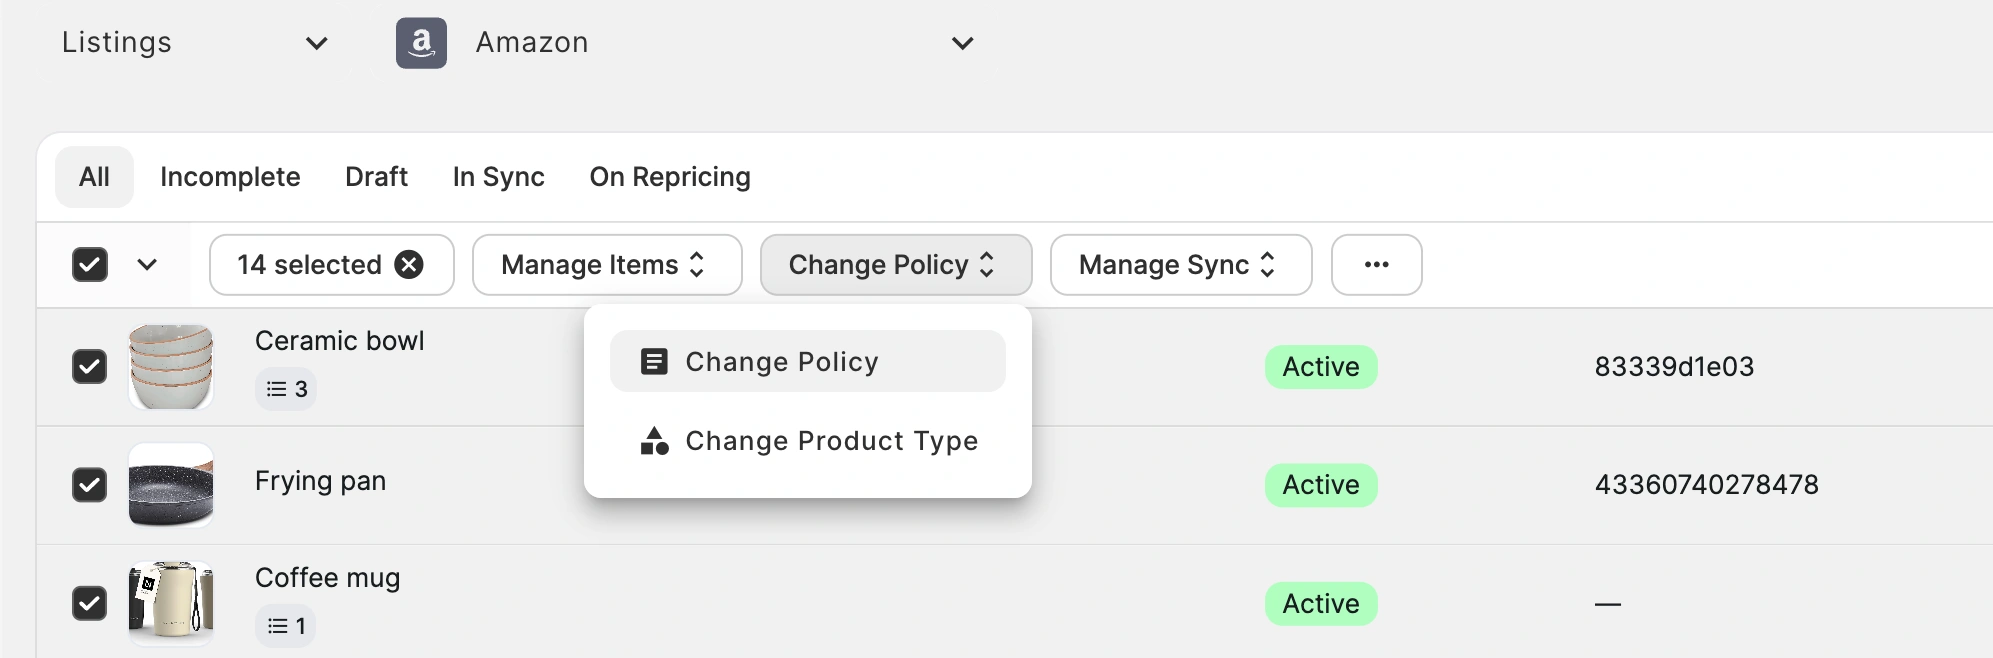Open the Manage Sync dropdown button

[x=1180, y=265]
